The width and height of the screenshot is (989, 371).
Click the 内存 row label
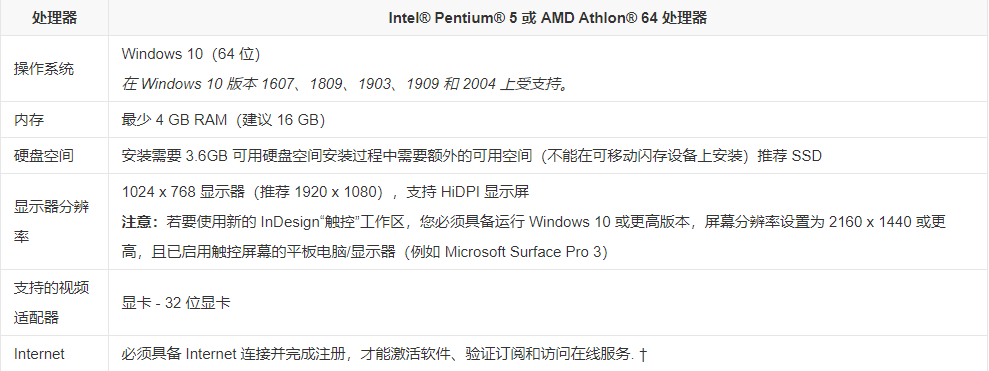pyautogui.click(x=29, y=120)
